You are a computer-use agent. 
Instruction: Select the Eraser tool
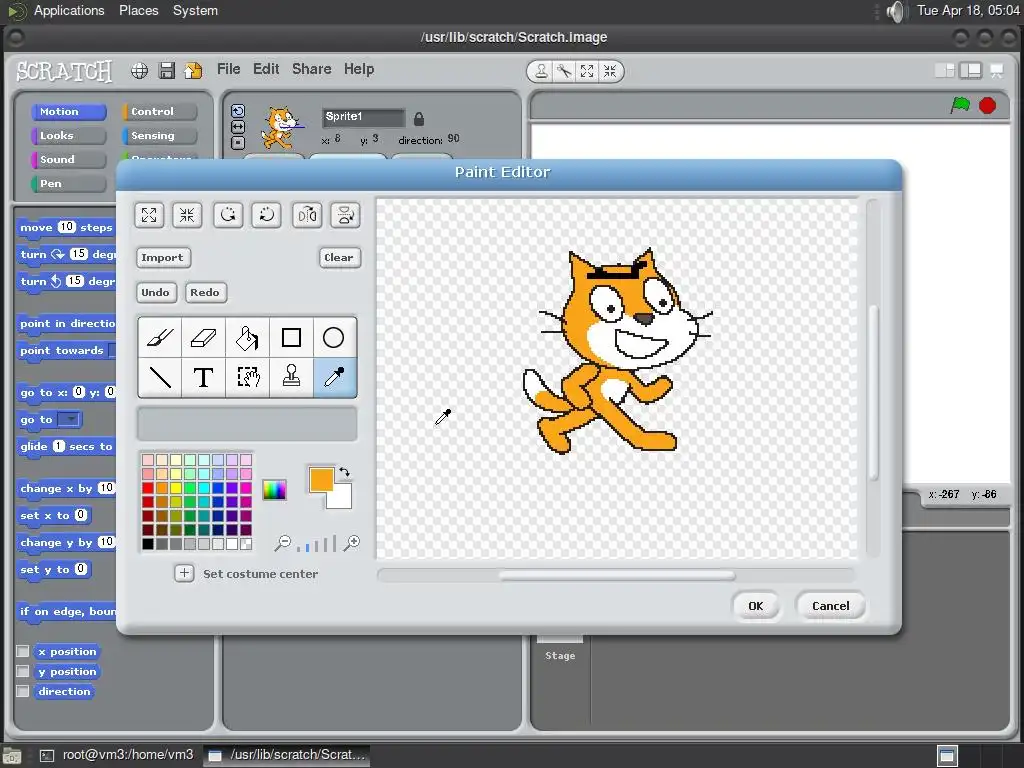point(204,338)
